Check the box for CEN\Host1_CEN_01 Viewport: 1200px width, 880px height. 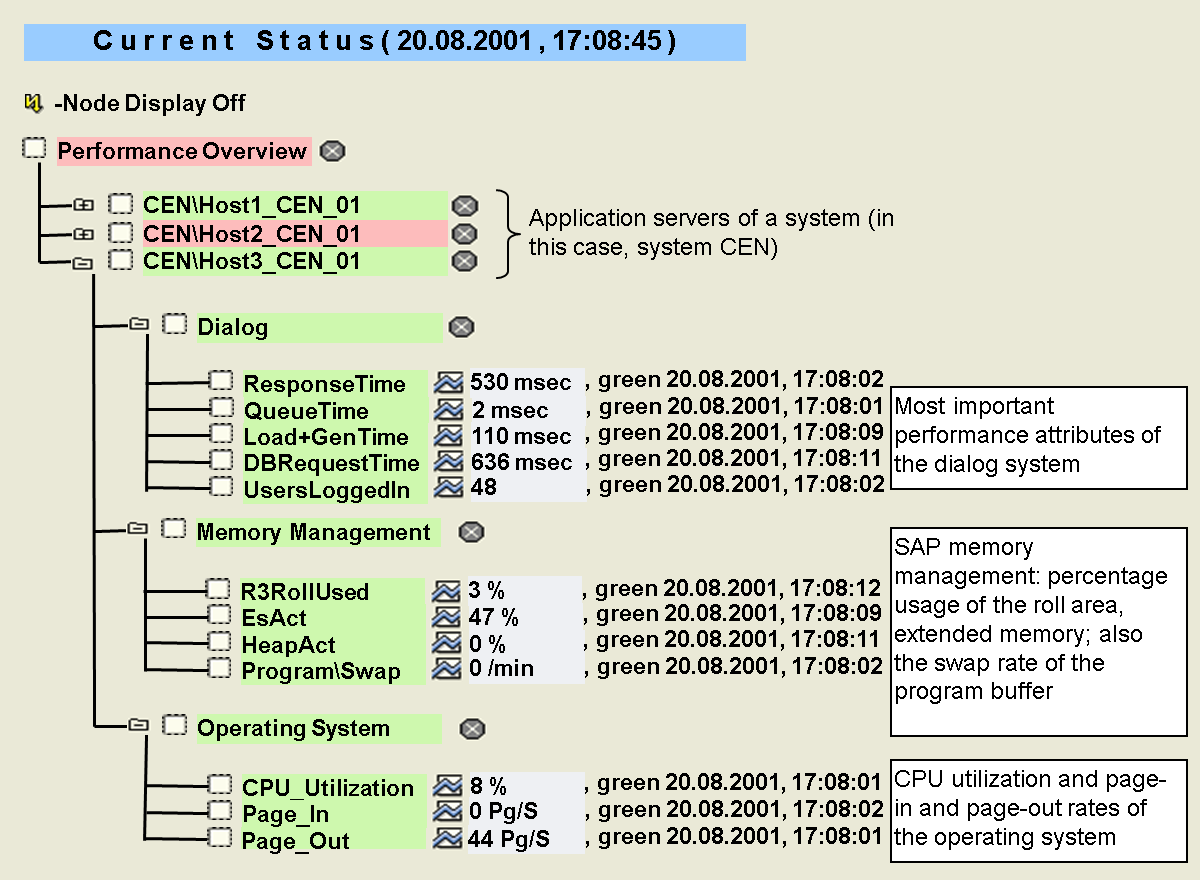coord(121,205)
